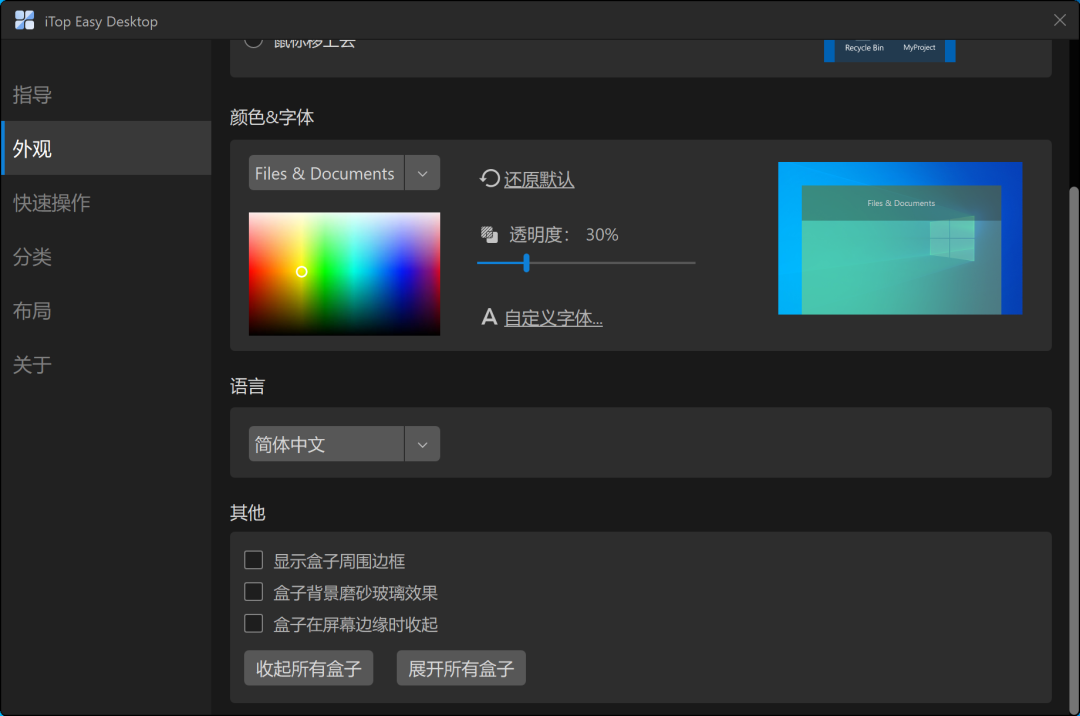Check 盒子在屏幕边缘时收起 option
The image size is (1080, 716).
[253, 624]
